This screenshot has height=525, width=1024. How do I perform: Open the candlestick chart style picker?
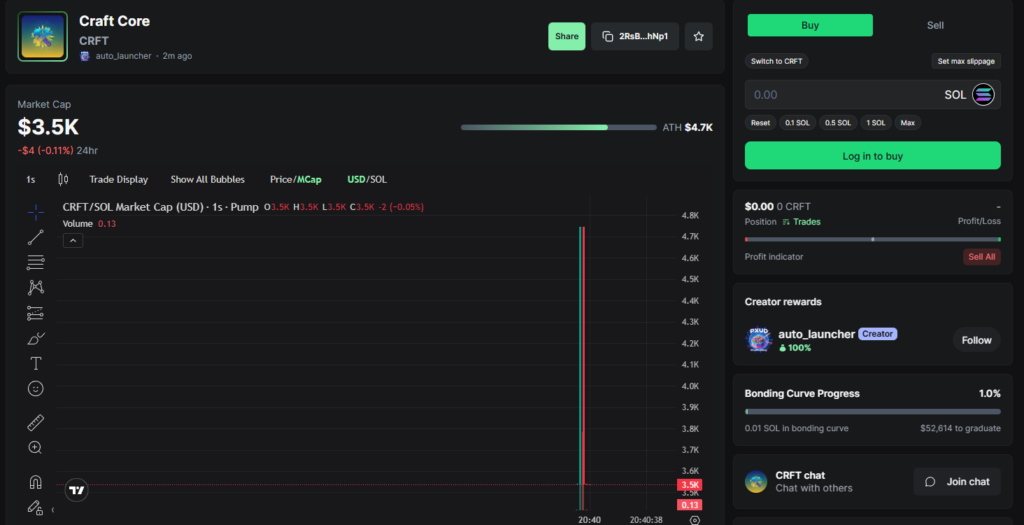click(x=63, y=180)
